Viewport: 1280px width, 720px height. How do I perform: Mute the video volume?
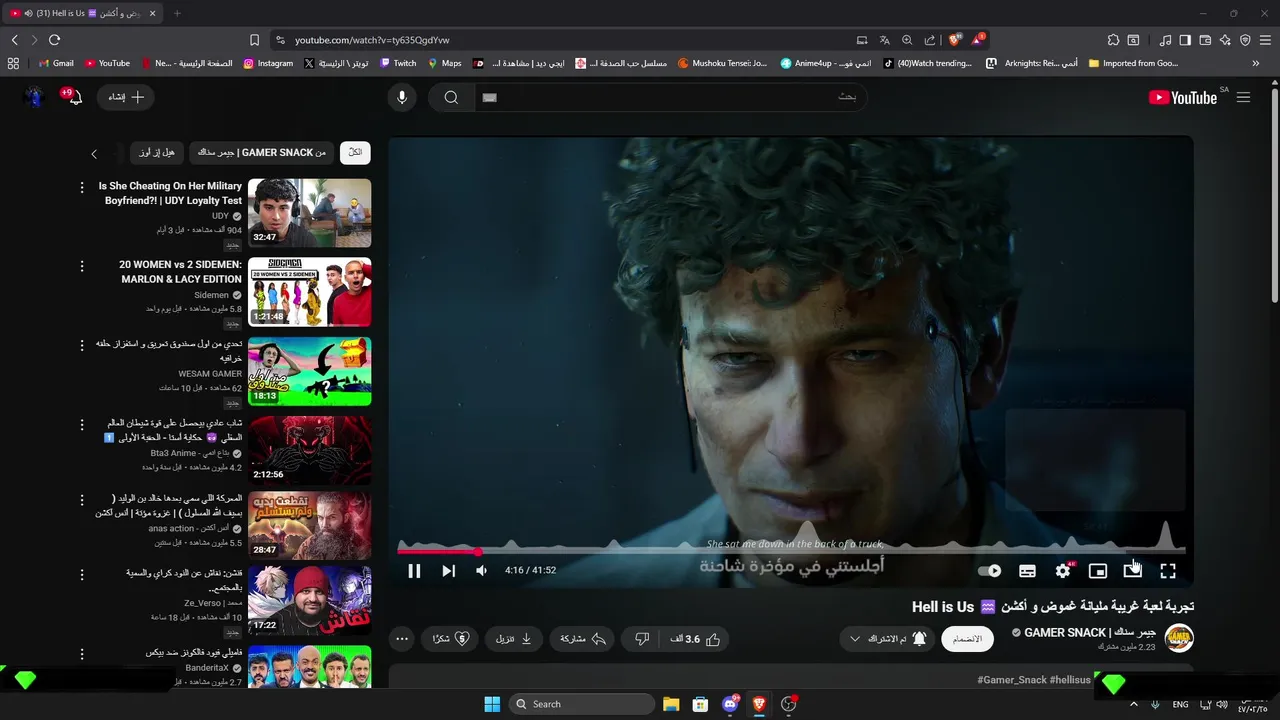[x=481, y=571]
